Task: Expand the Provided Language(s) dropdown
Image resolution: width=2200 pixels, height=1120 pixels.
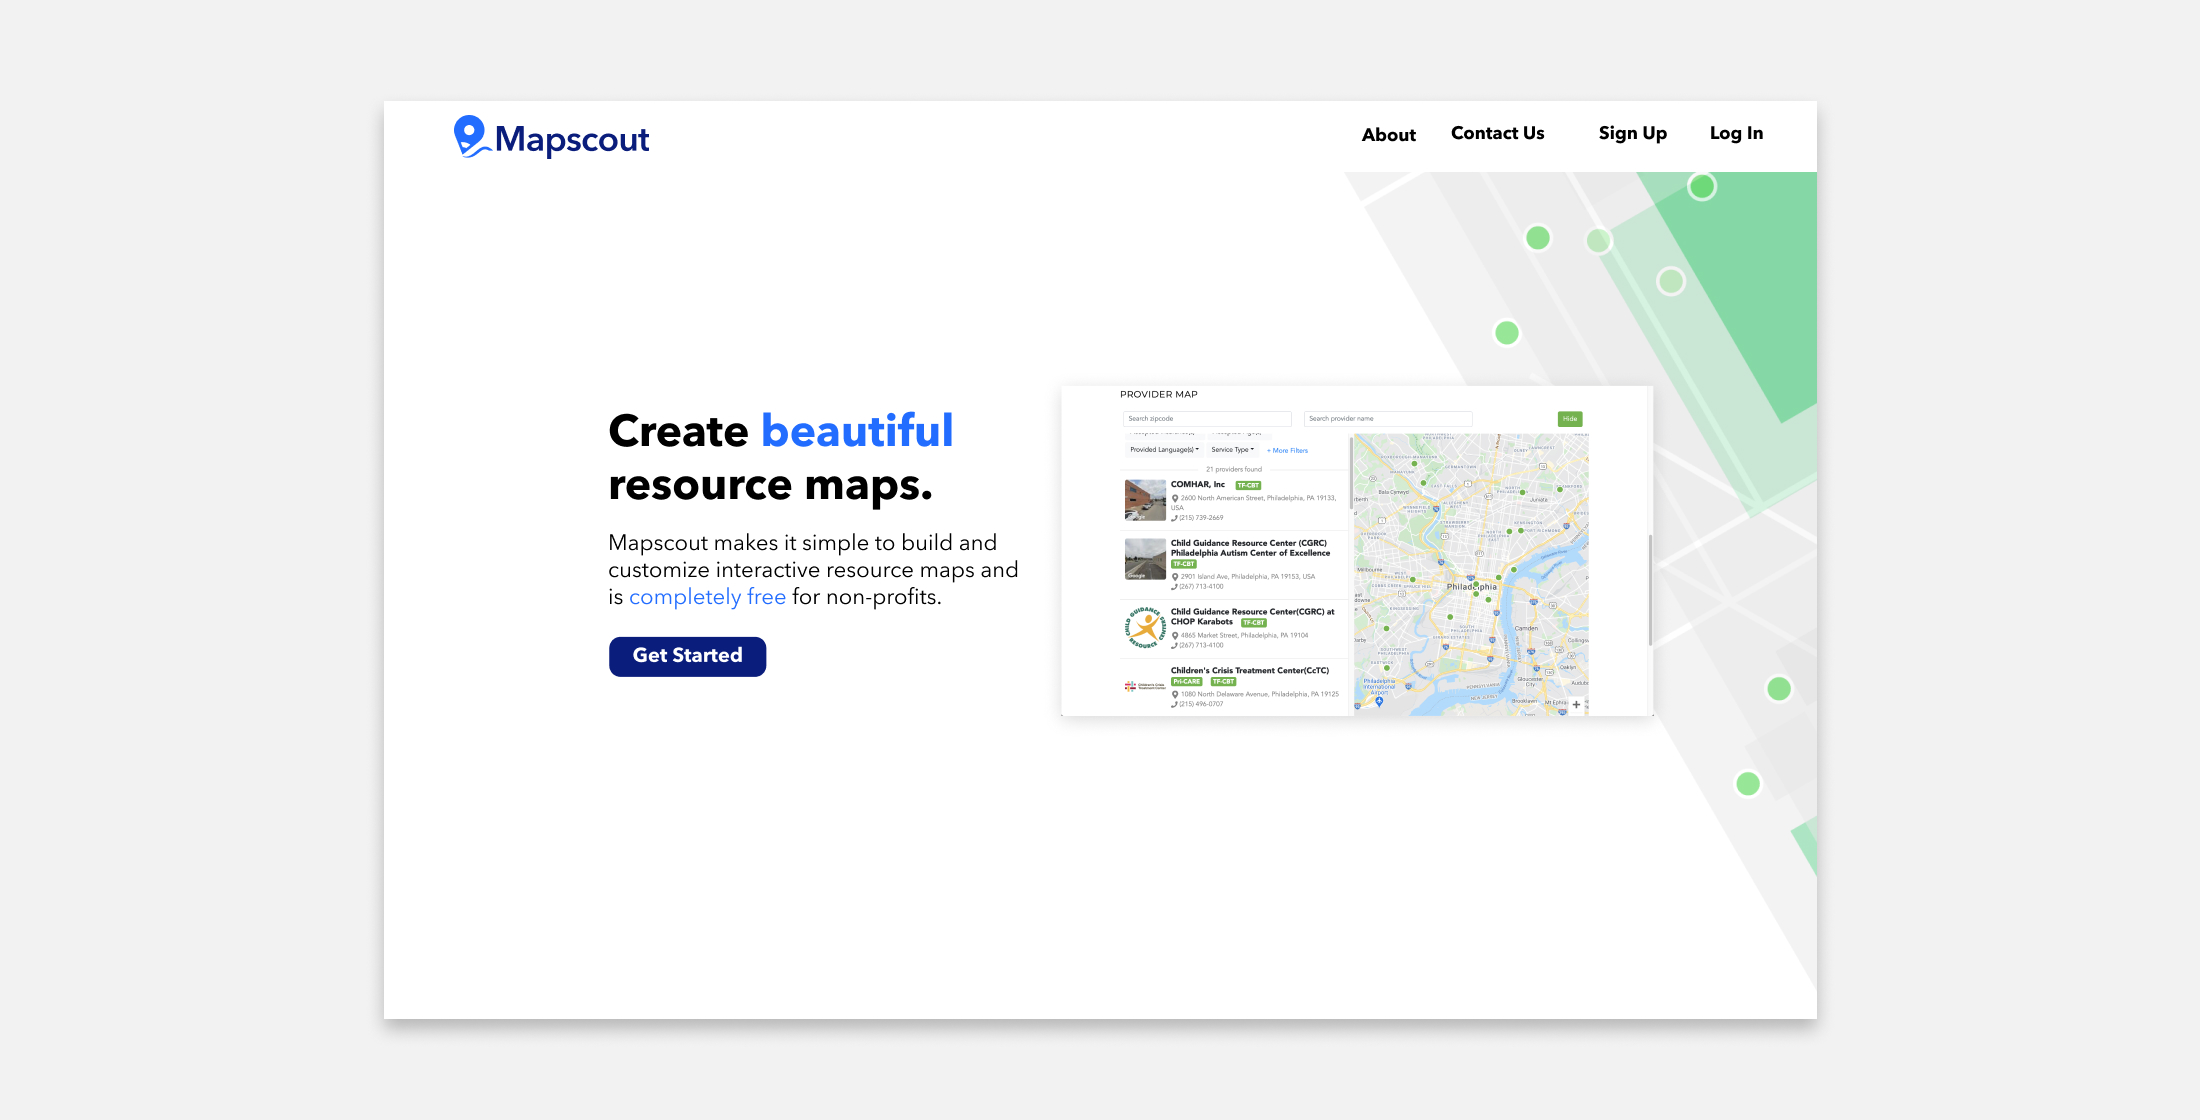Action: 1164,450
